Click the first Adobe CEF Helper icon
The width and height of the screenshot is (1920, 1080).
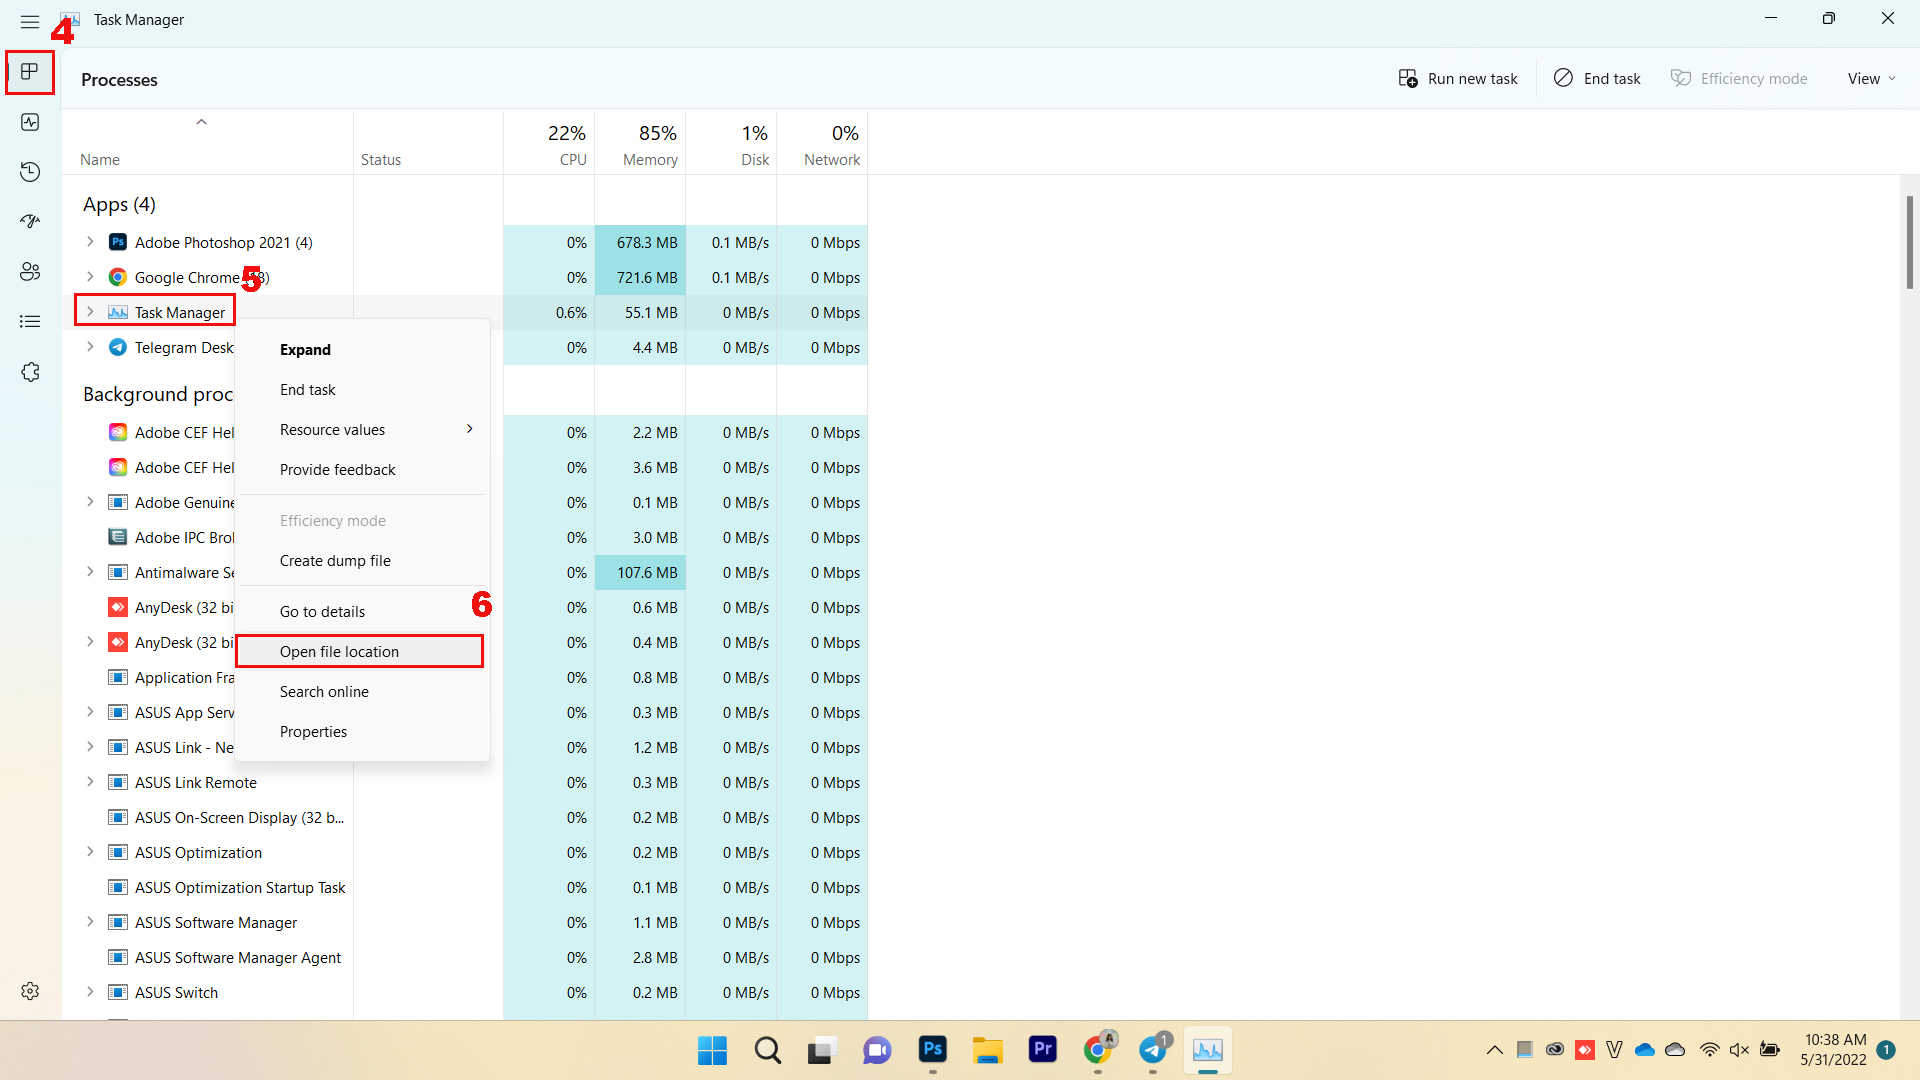click(118, 433)
